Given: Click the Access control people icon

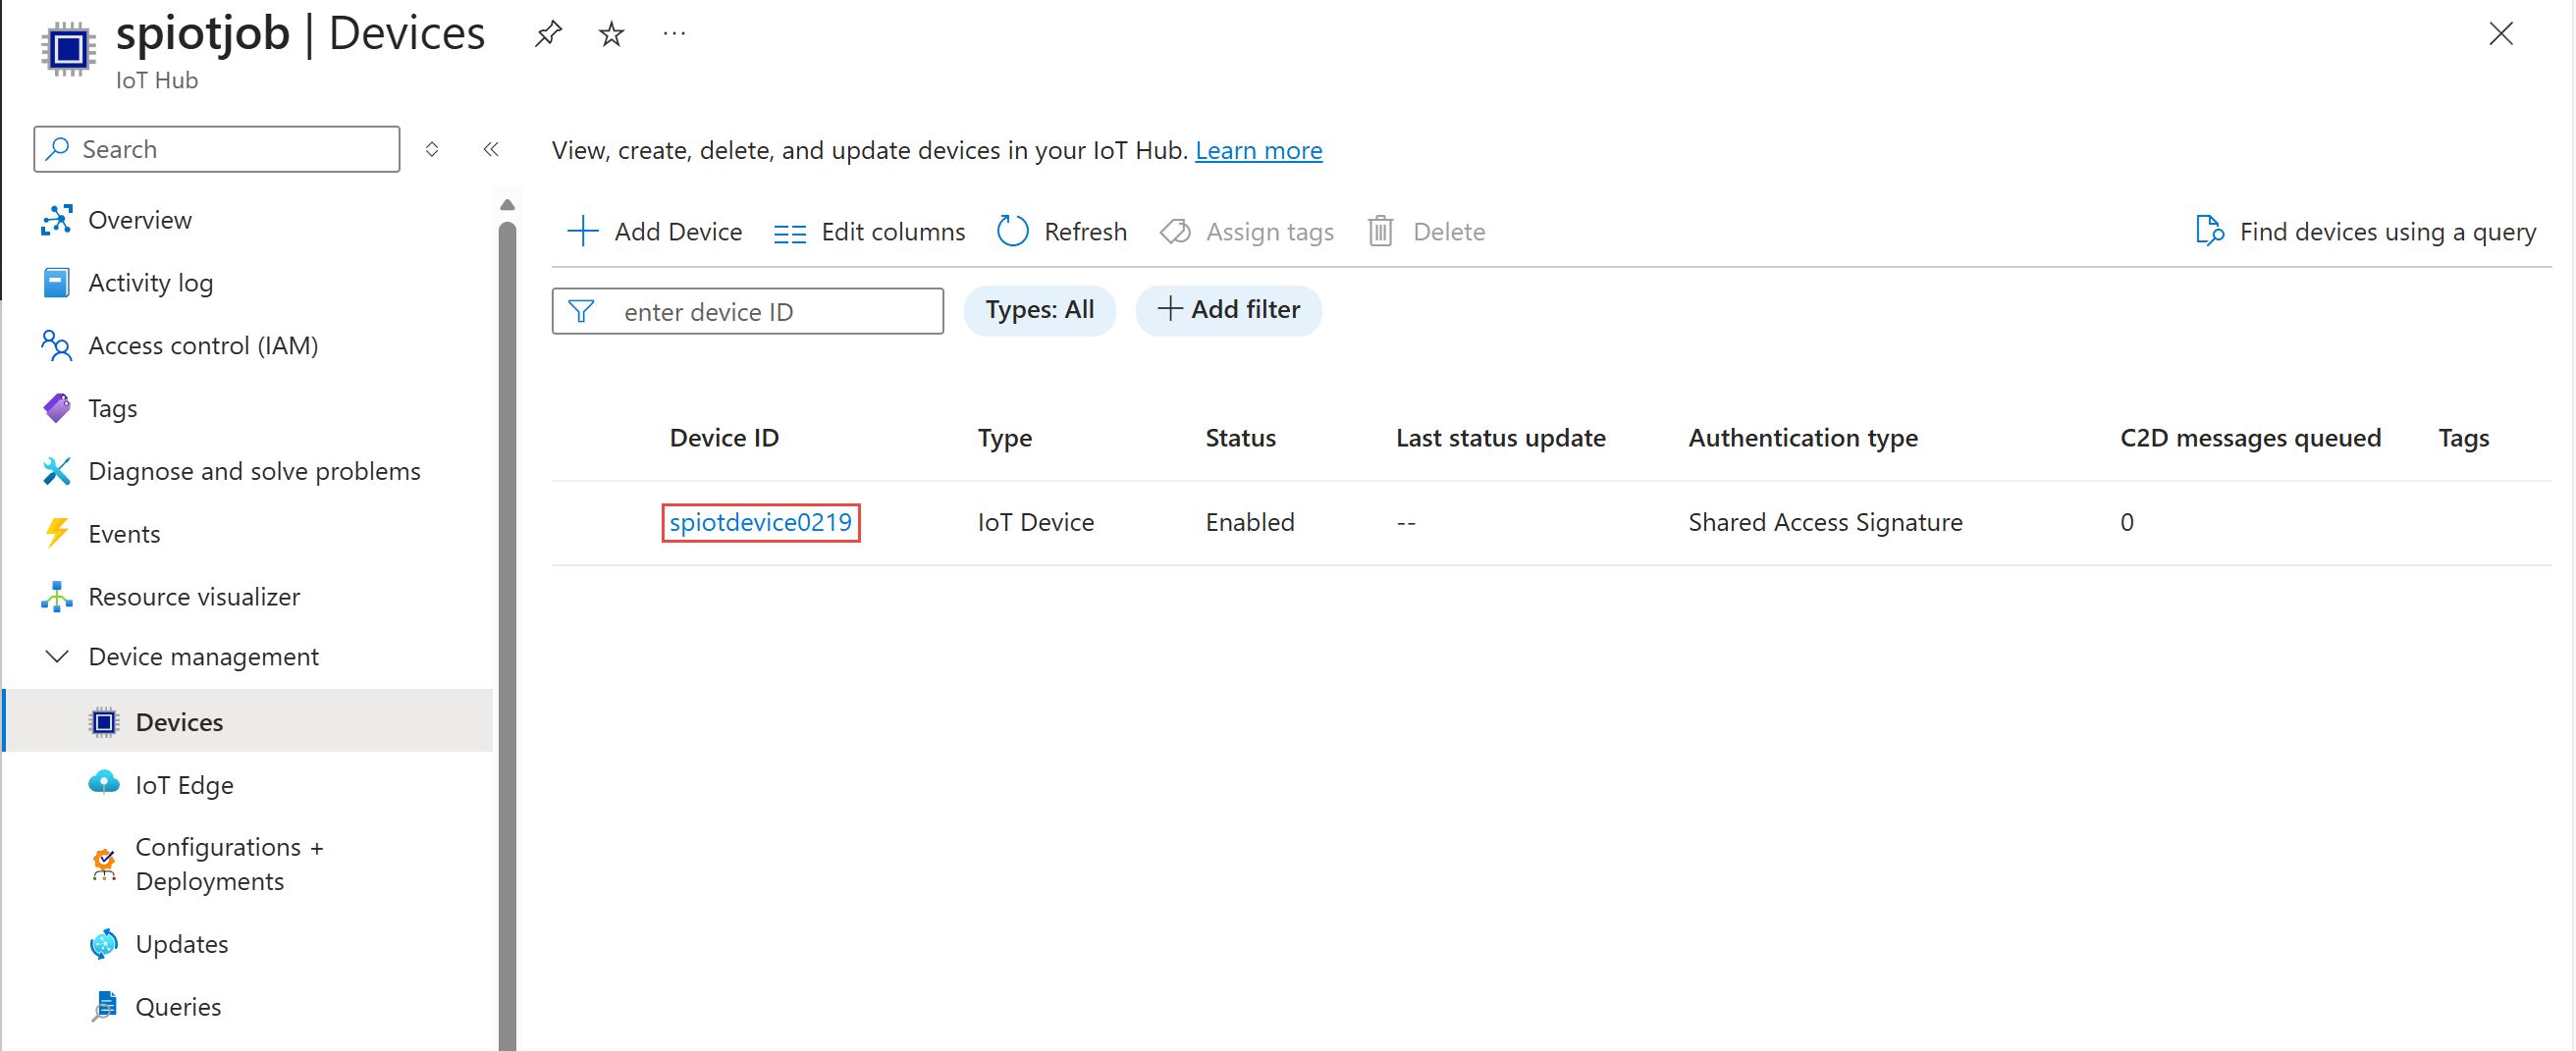Looking at the screenshot, I should [56, 346].
